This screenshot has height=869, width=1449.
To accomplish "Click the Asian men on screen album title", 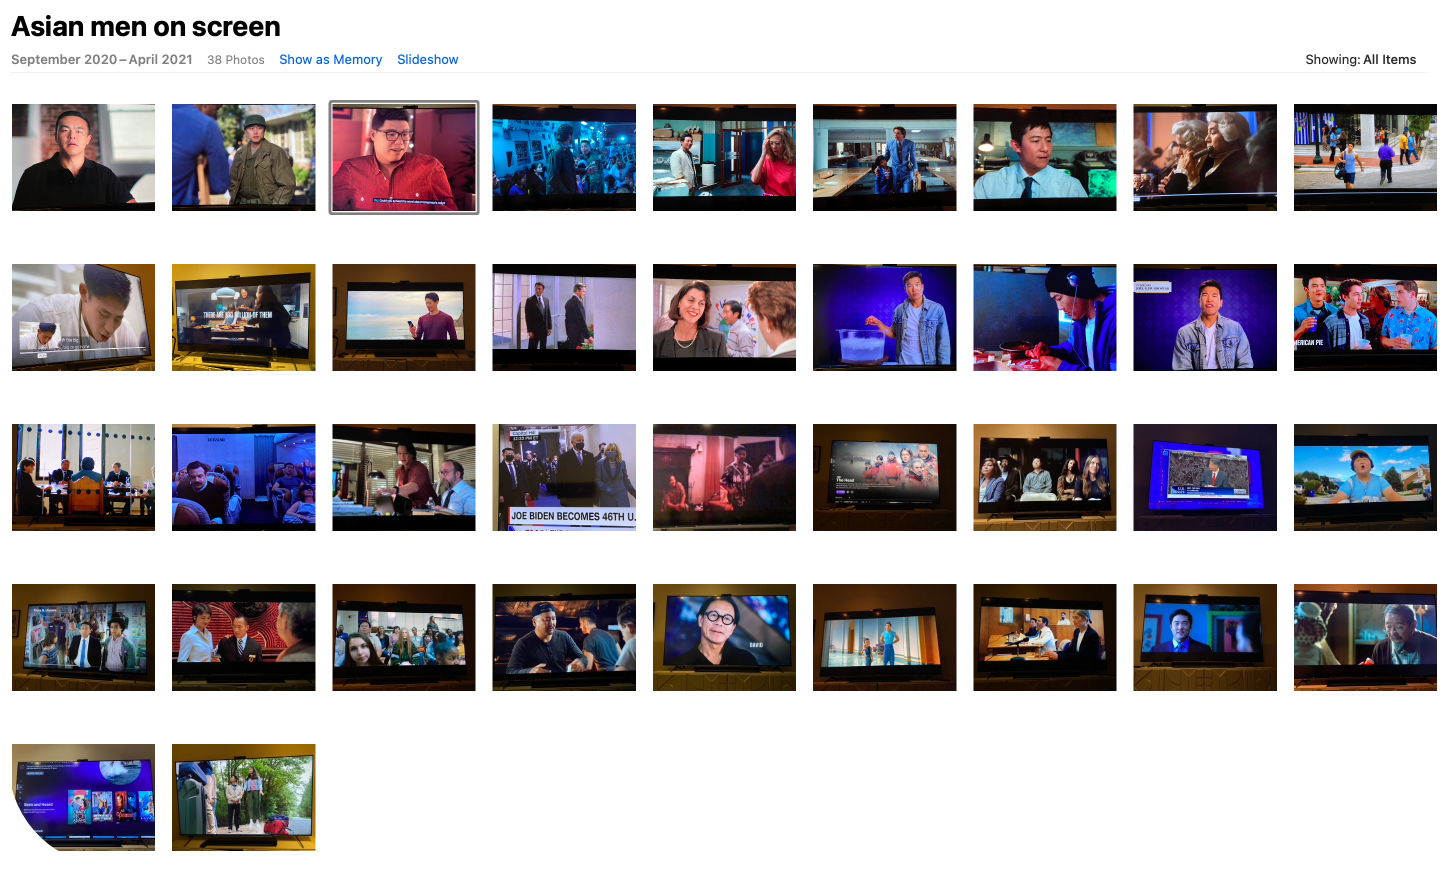I will pos(146,26).
